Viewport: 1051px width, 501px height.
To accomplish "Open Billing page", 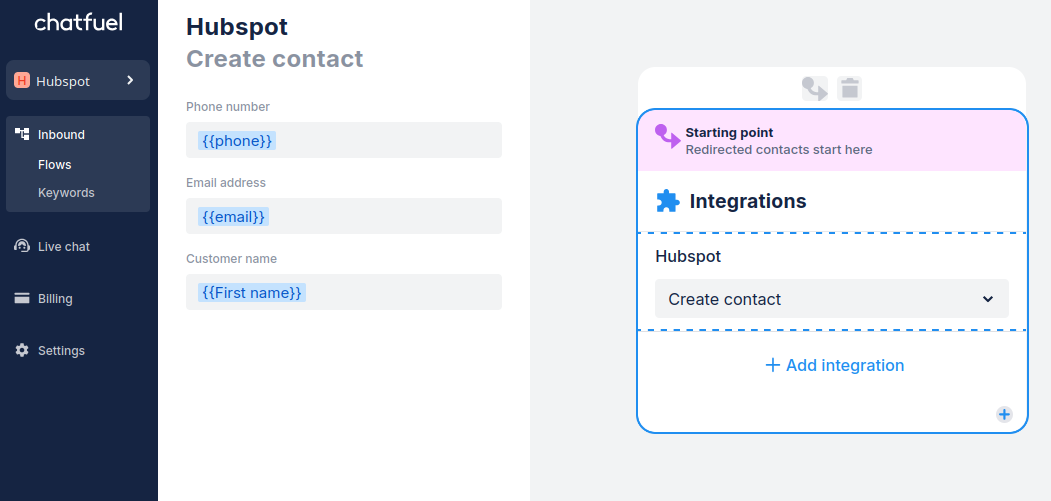I will pos(55,298).
